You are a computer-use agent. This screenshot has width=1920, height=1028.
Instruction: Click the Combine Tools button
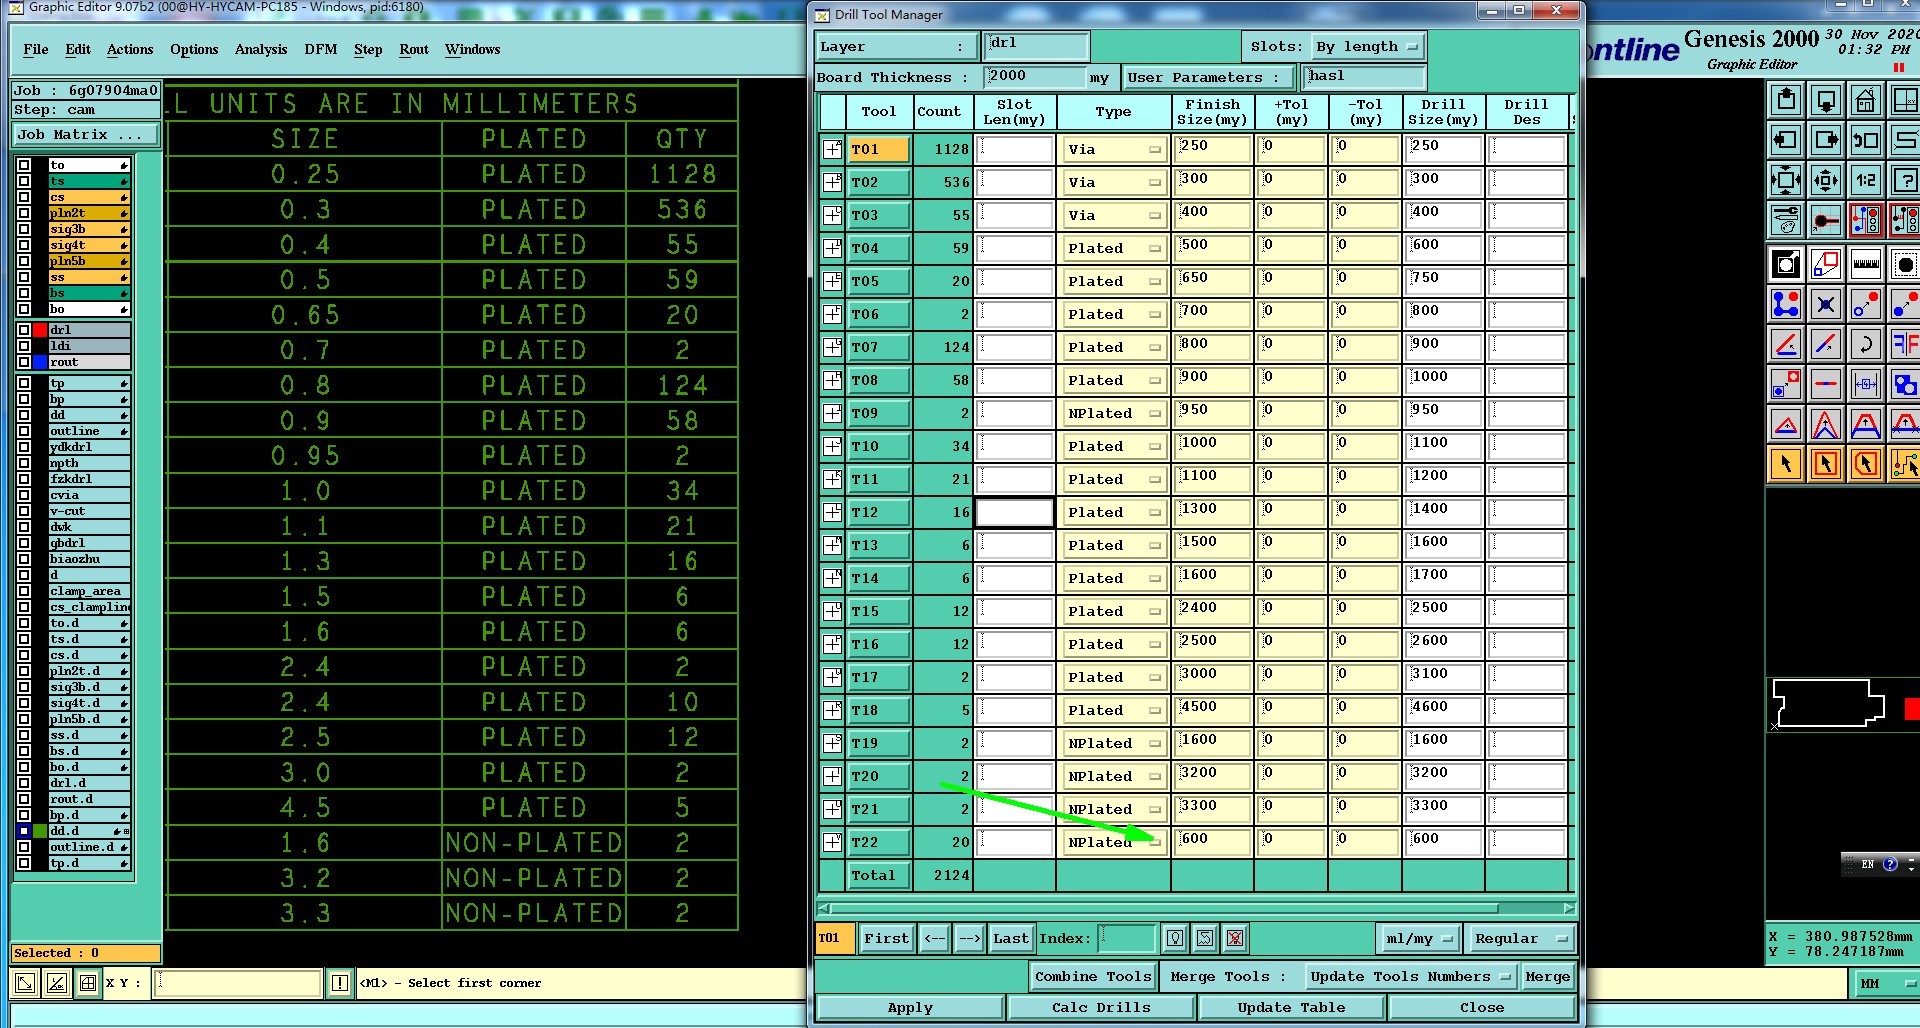click(x=1093, y=976)
